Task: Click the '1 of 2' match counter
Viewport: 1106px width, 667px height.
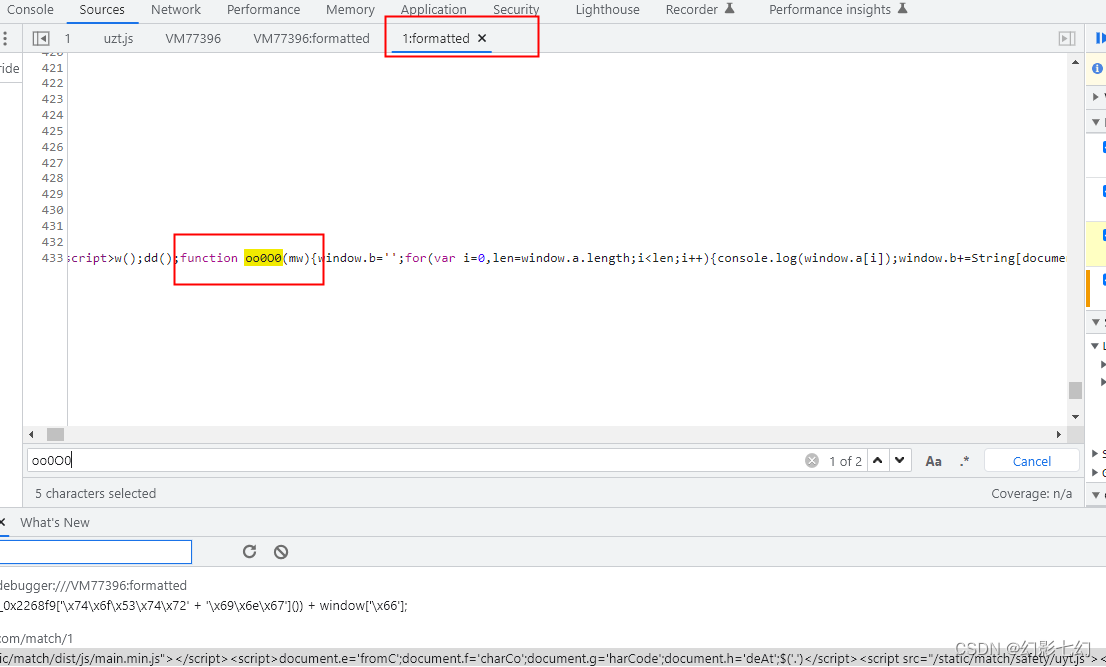Action: coord(845,461)
